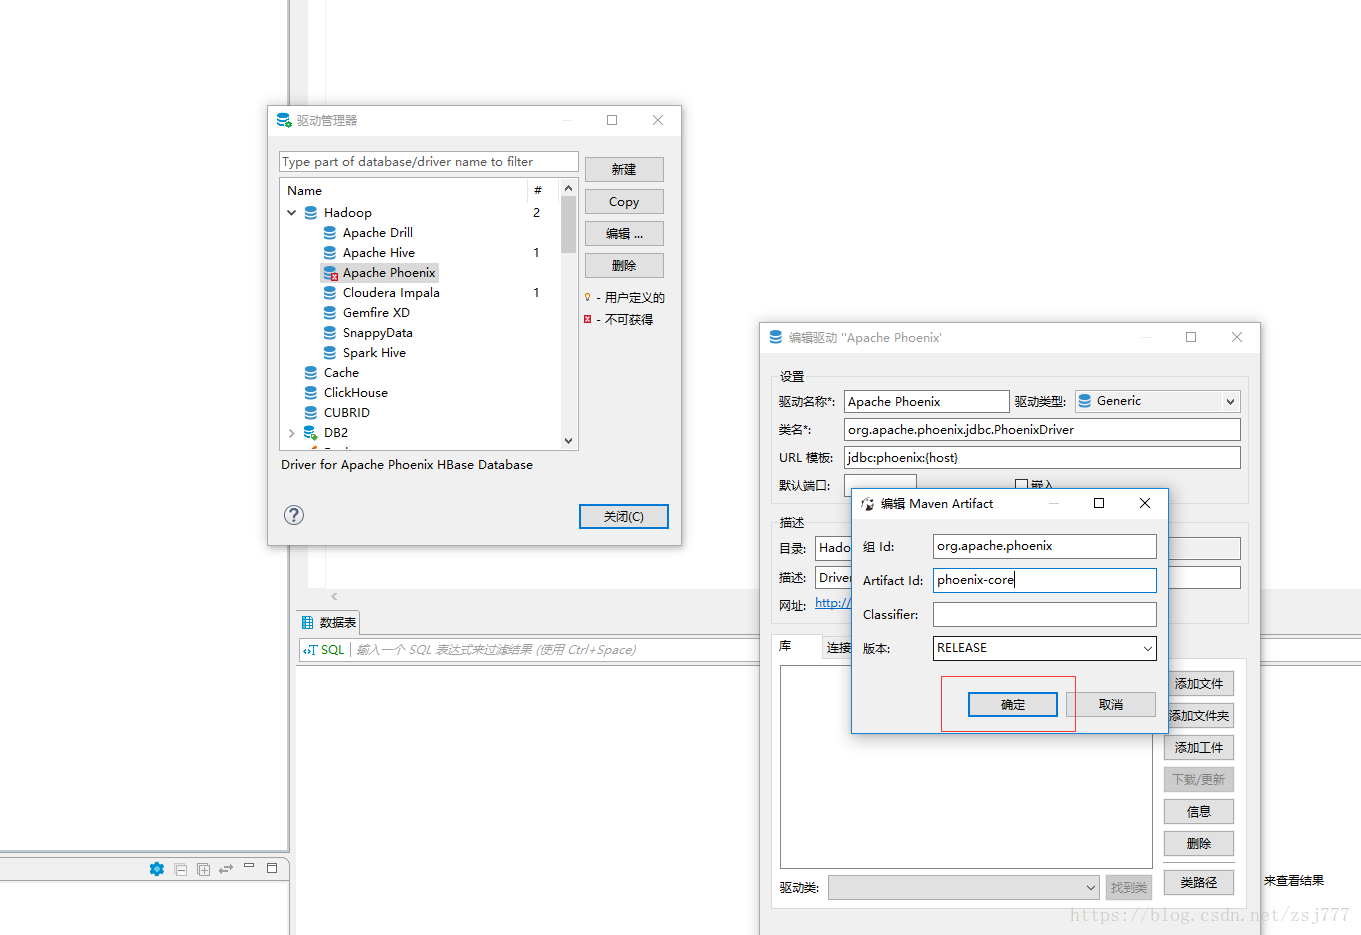Click the Artifact Id field
The image size is (1361, 935).
point(1044,580)
